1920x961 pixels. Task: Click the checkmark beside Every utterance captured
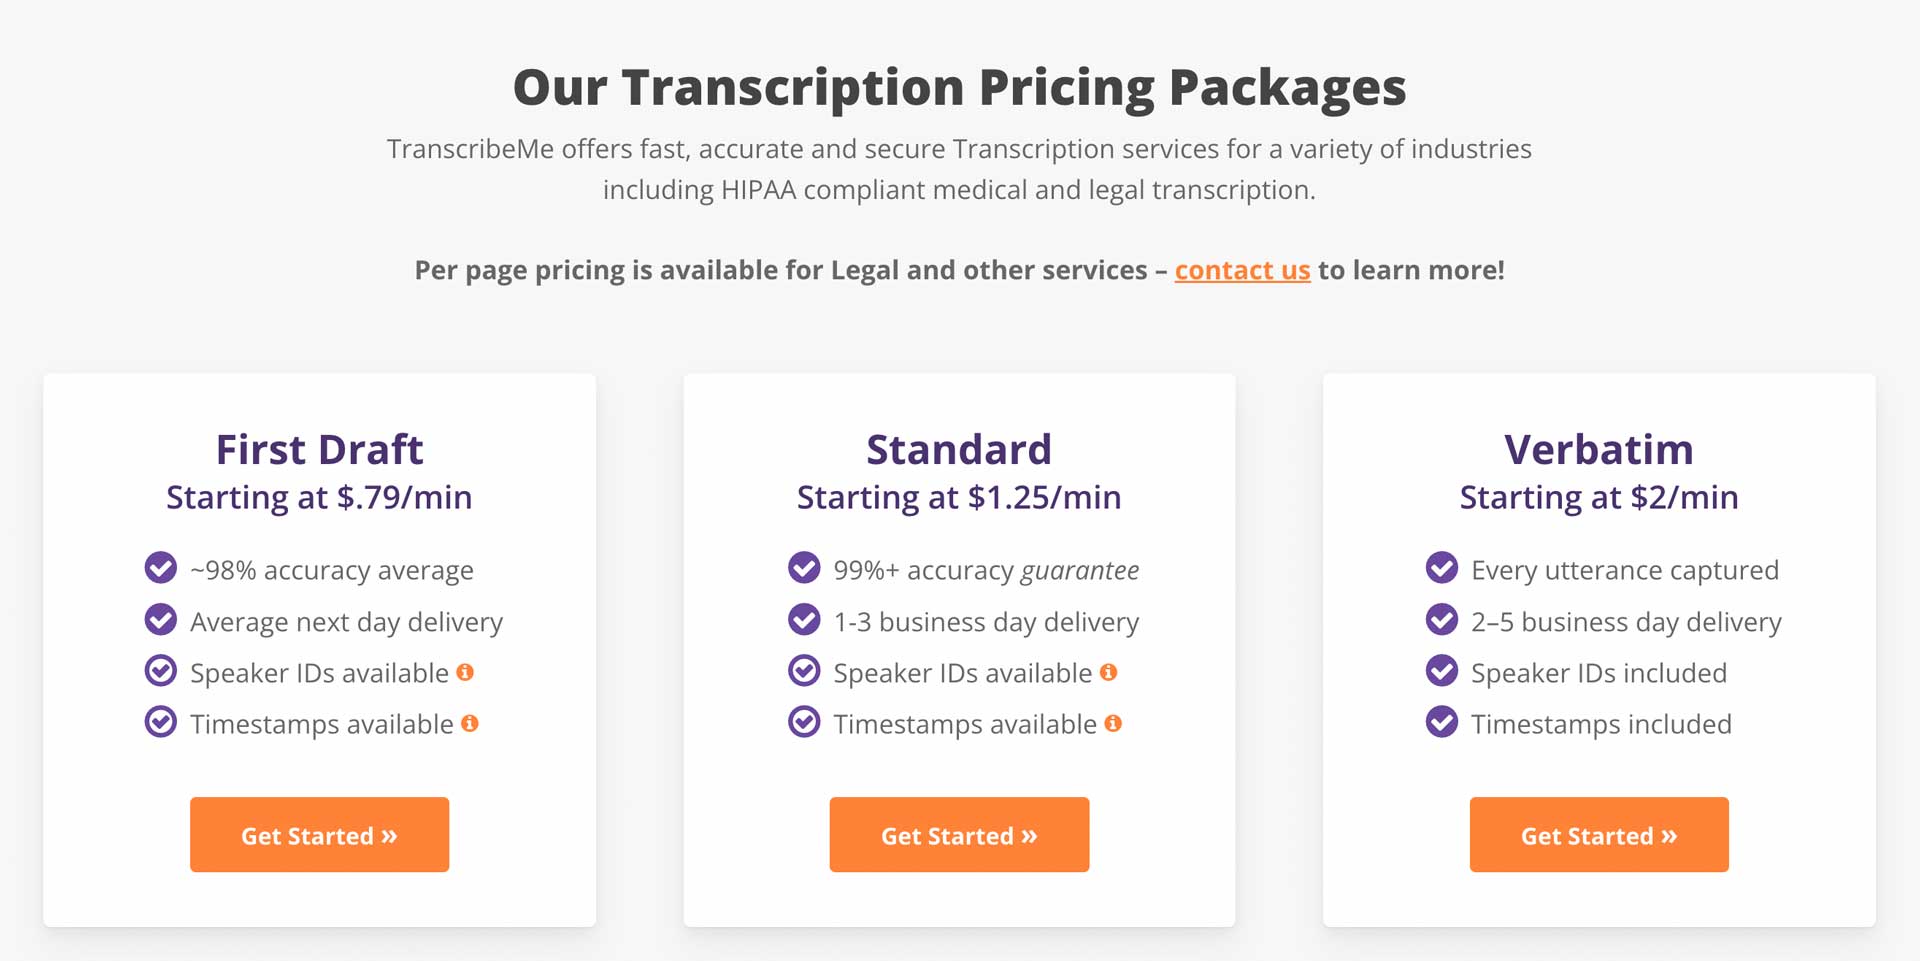(x=1441, y=567)
